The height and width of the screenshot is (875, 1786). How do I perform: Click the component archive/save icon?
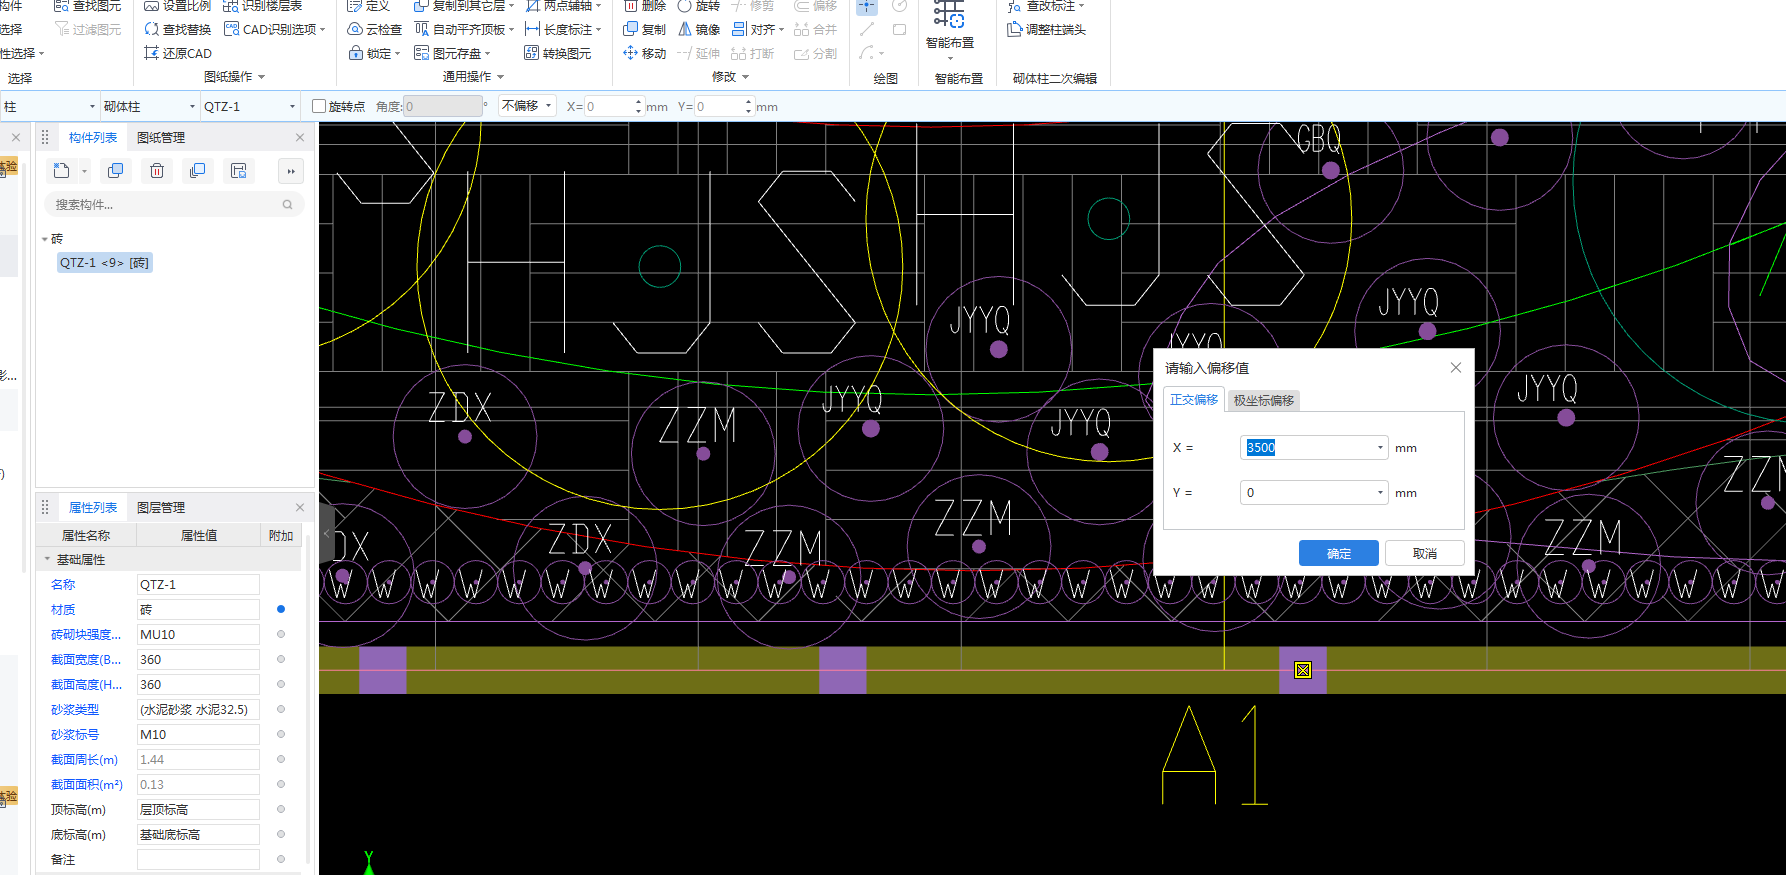click(x=239, y=171)
